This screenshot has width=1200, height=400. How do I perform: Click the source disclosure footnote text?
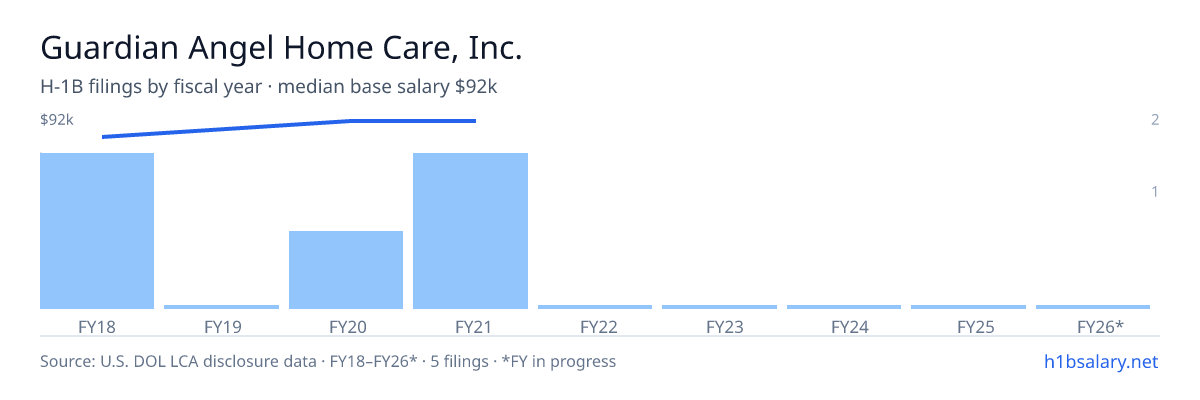pos(328,361)
